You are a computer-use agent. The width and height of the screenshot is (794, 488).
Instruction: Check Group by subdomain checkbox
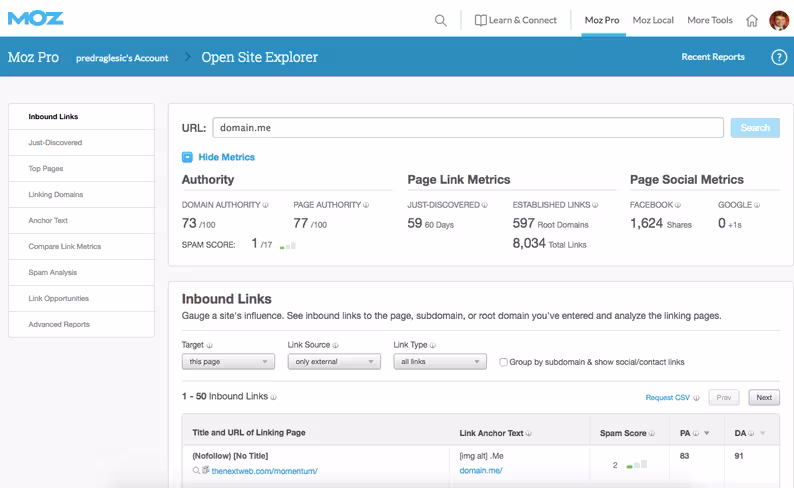pyautogui.click(x=503, y=362)
